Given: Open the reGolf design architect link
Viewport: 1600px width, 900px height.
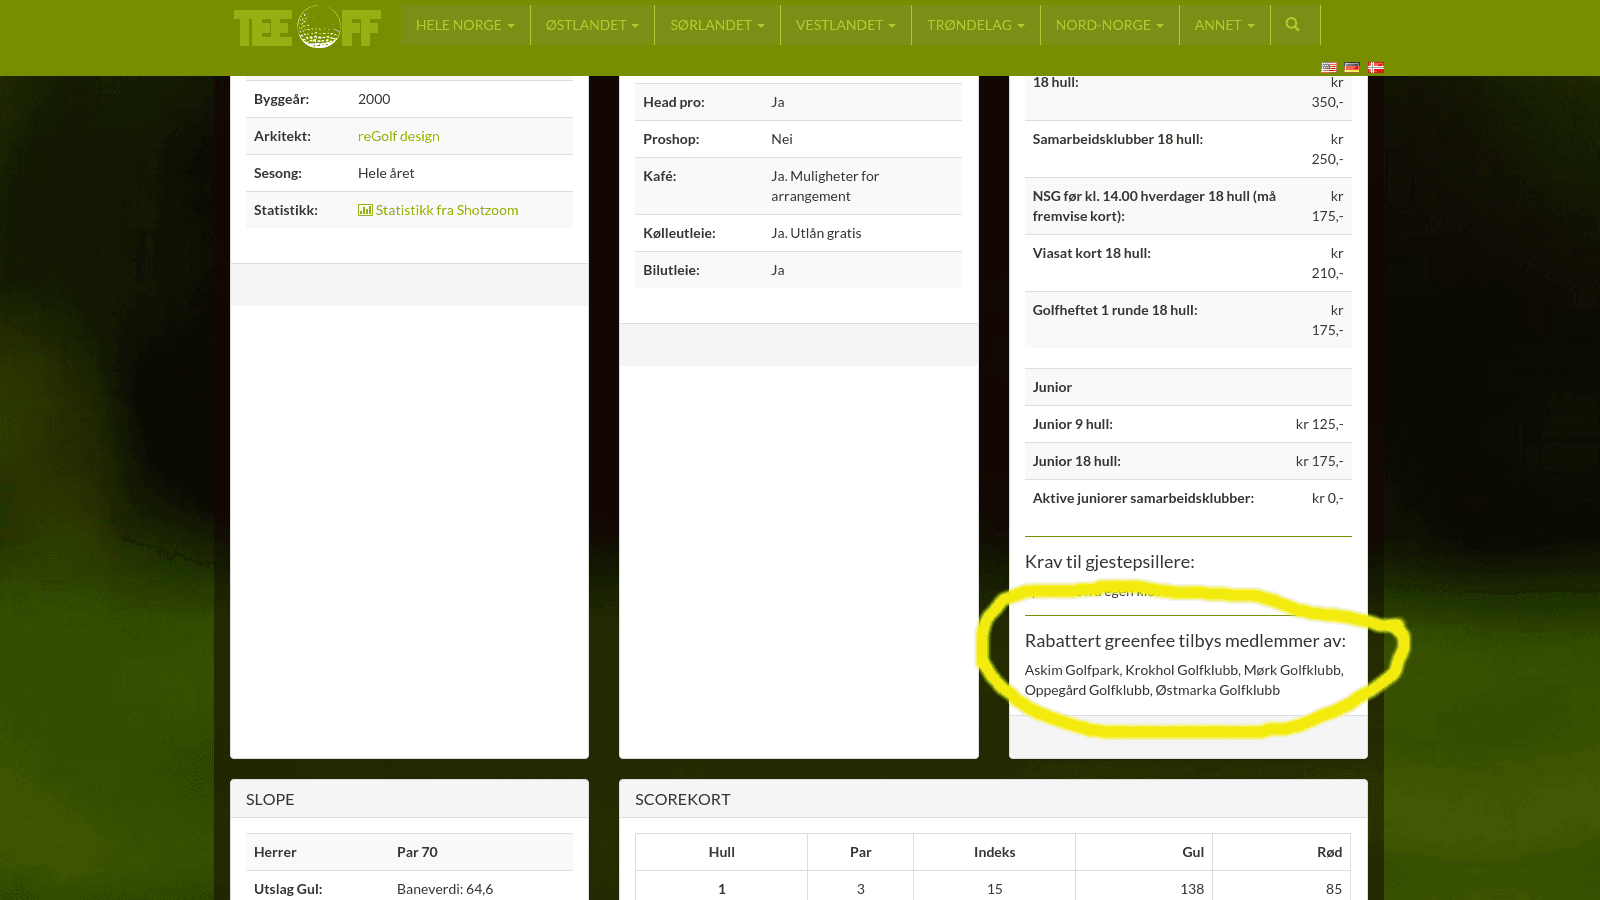Looking at the screenshot, I should [399, 136].
